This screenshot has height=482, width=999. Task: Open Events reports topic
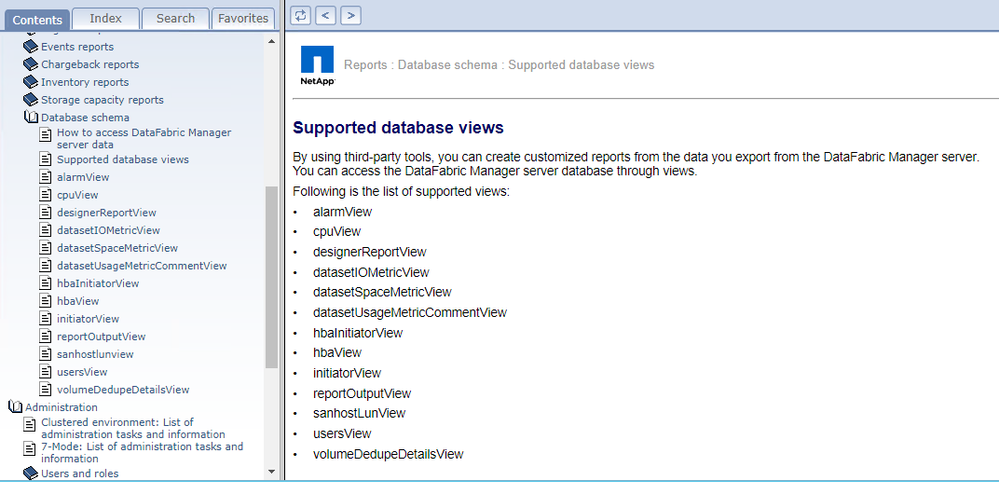(x=77, y=46)
